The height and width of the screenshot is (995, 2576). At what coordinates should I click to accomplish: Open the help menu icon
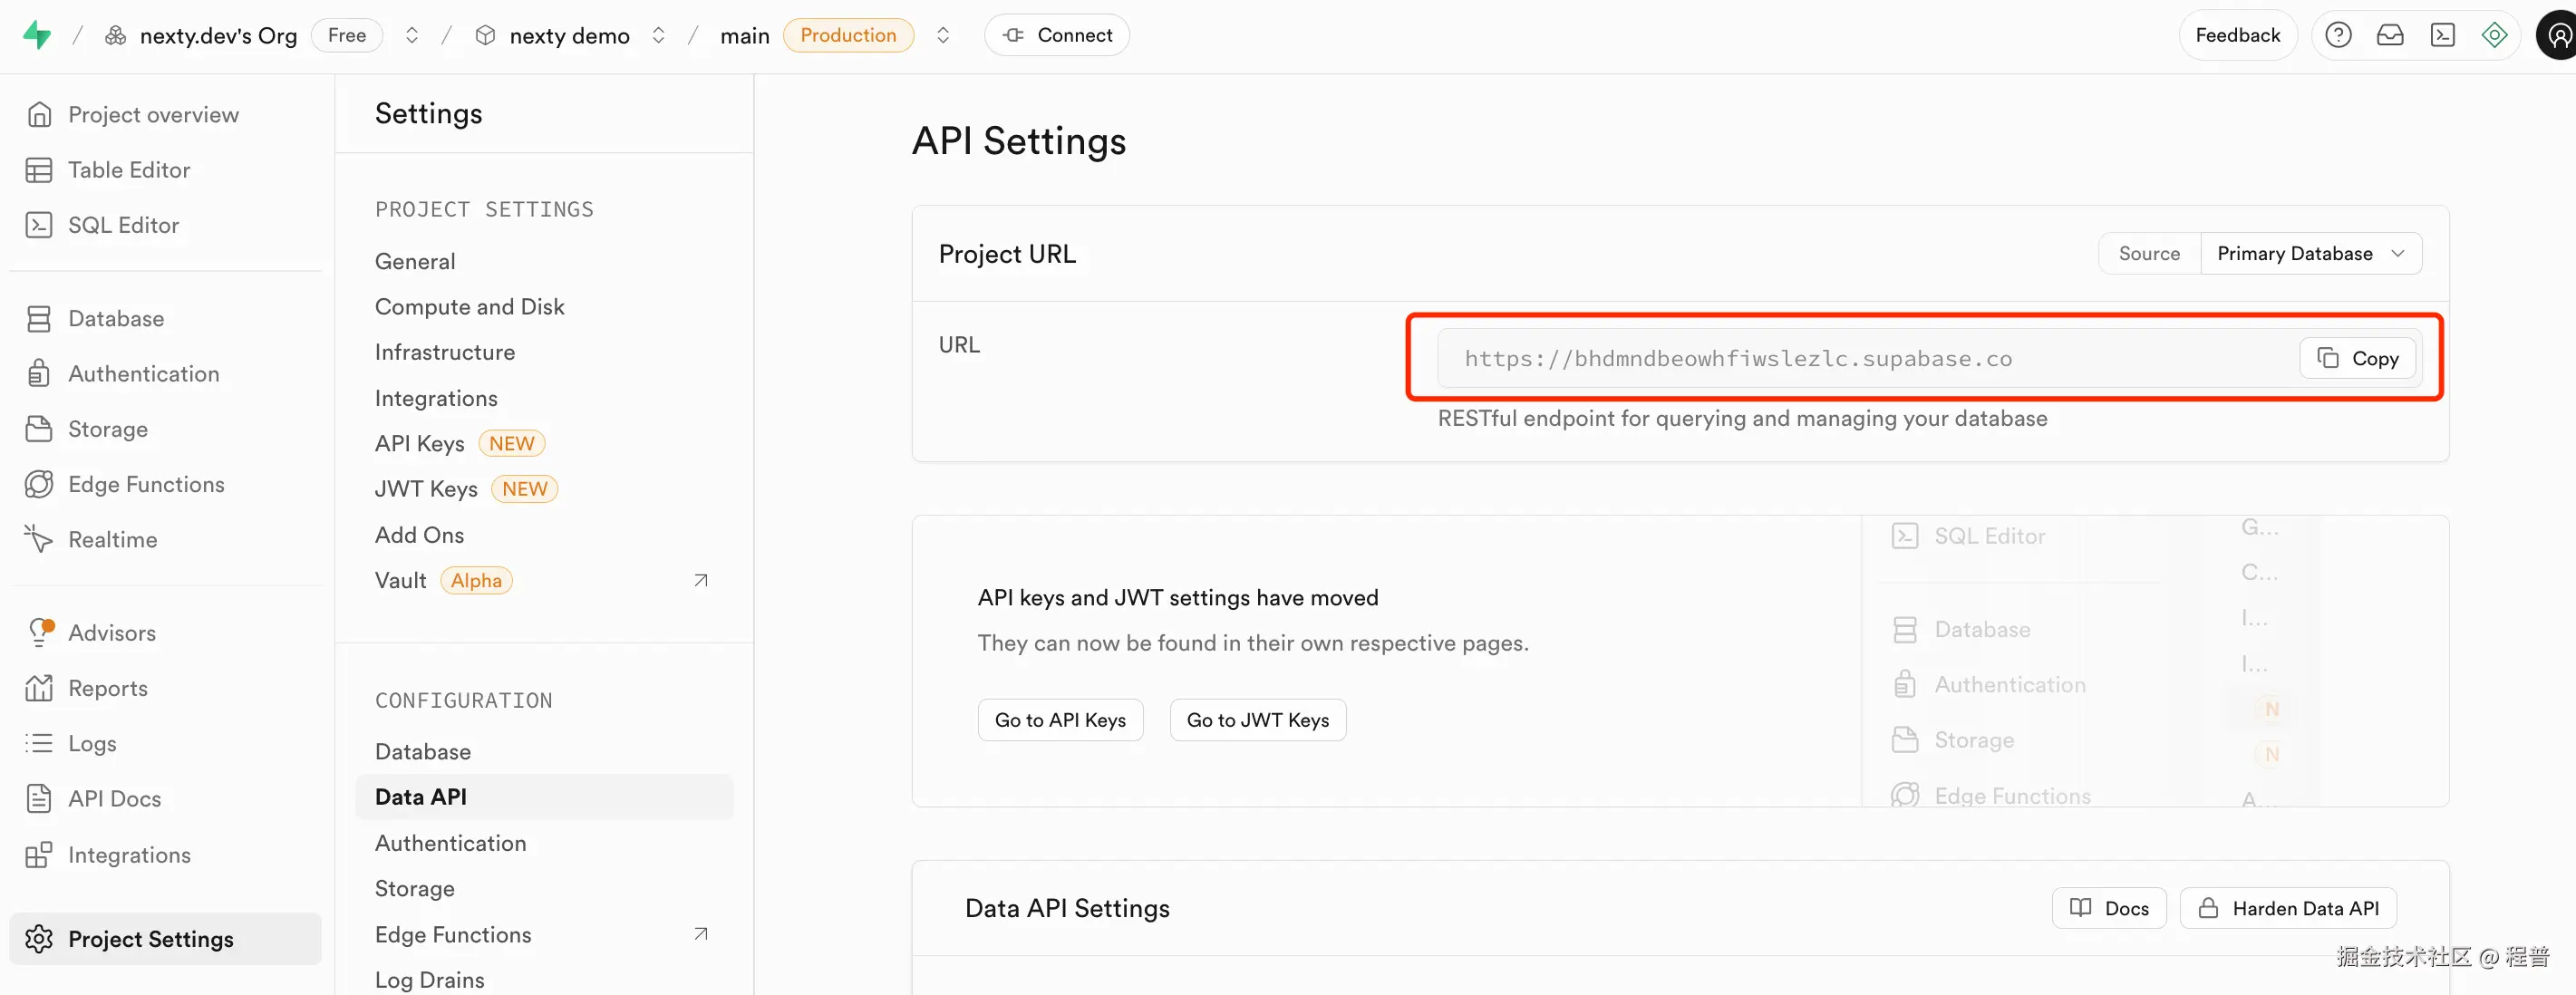(x=2338, y=34)
